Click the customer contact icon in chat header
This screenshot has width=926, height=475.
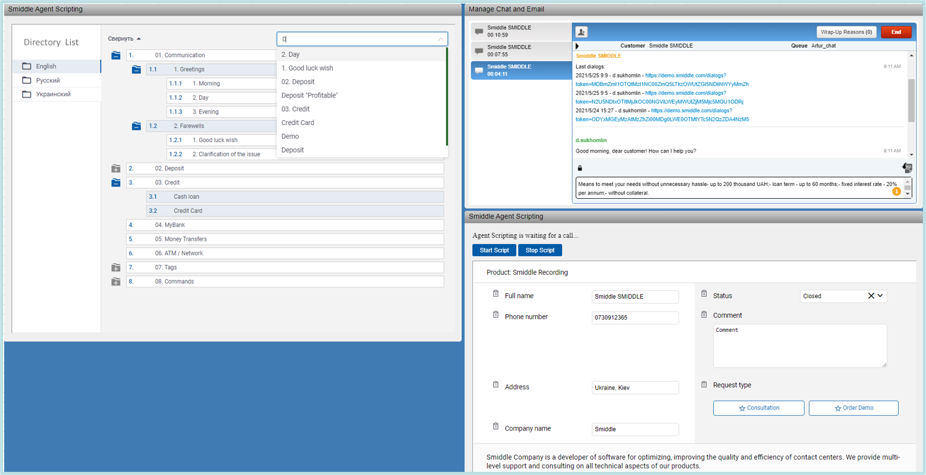581,32
